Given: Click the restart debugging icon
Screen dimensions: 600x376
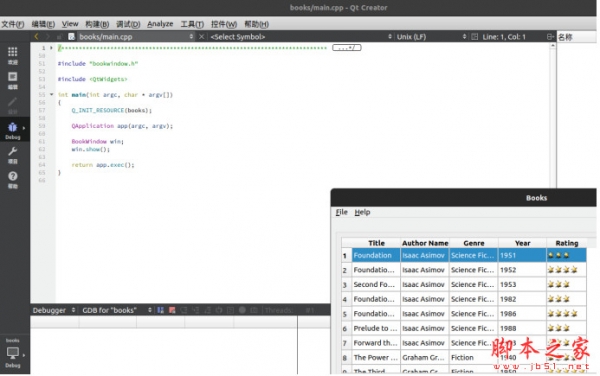Looking at the screenshot, I should (x=219, y=310).
